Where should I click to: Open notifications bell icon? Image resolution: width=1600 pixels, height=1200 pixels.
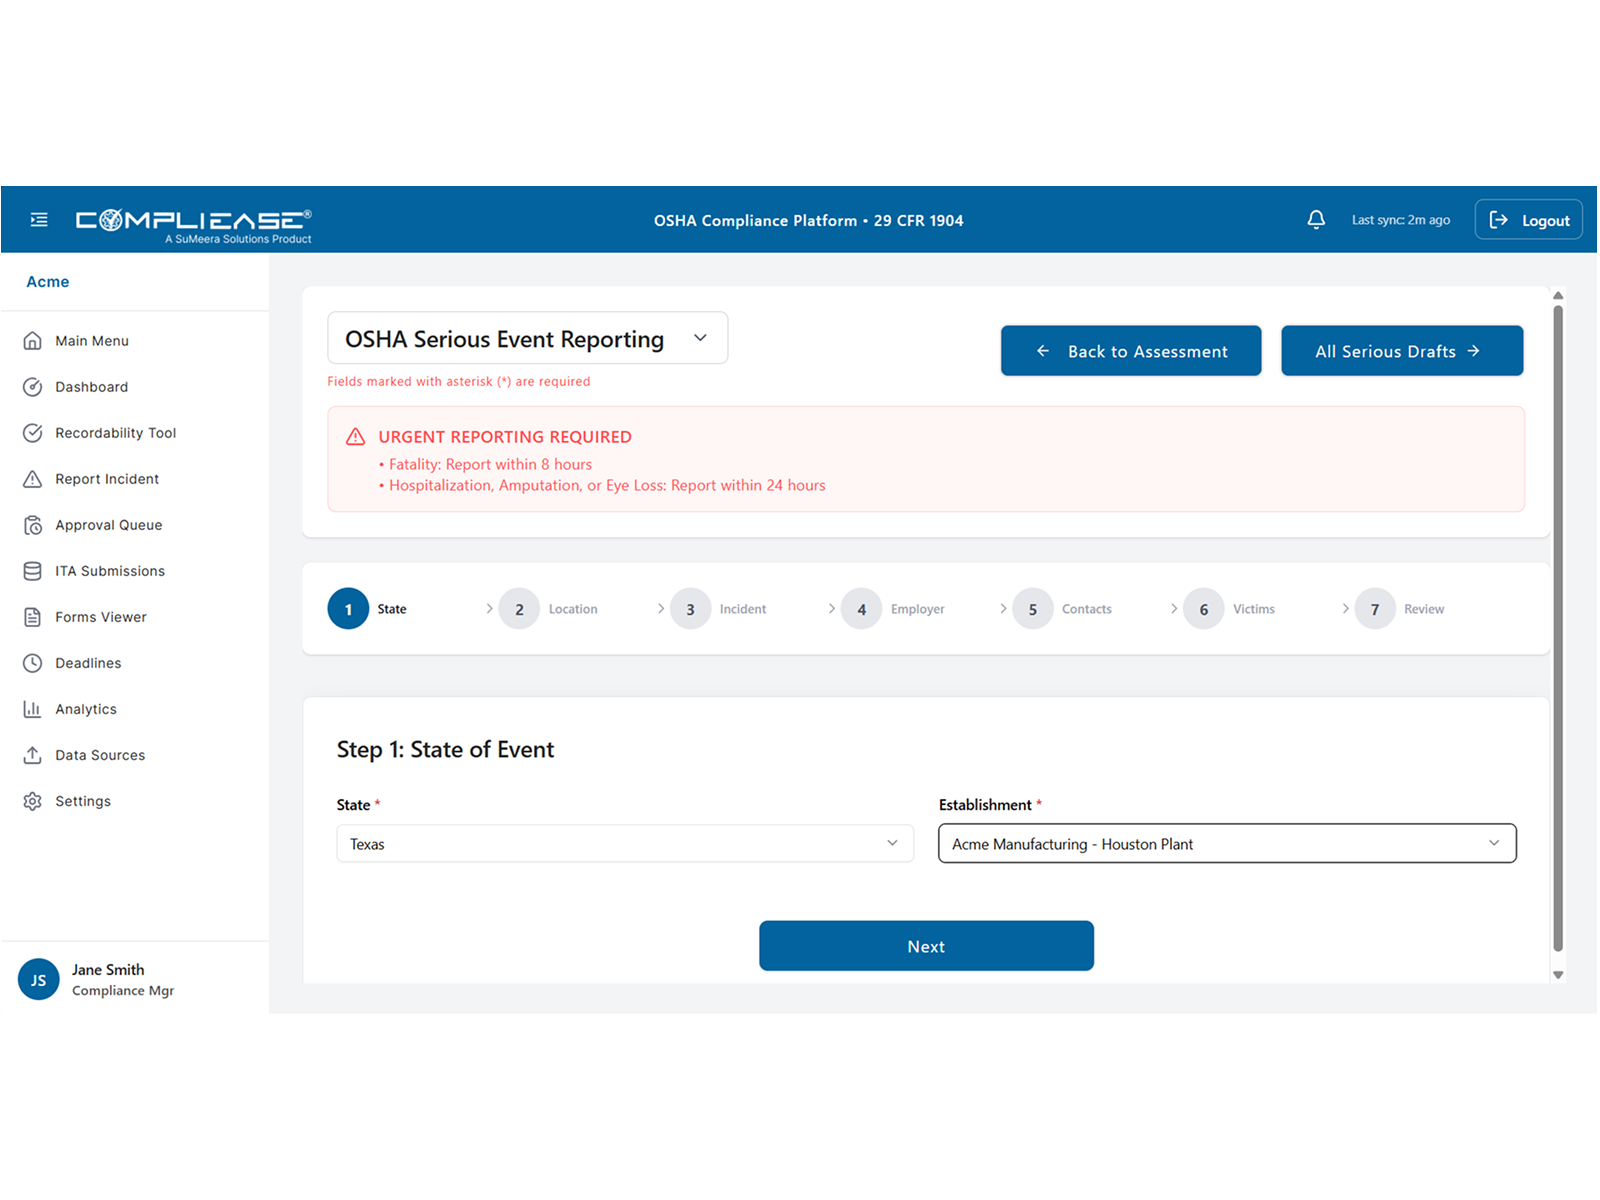click(x=1316, y=220)
